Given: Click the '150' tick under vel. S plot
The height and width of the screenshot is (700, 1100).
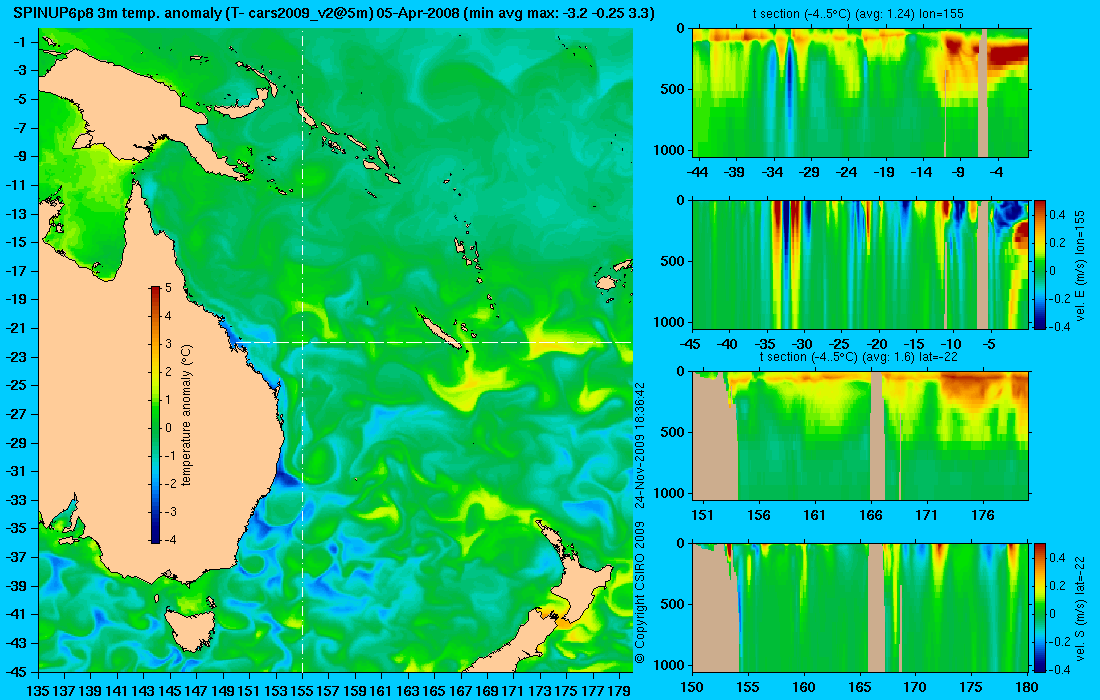Looking at the screenshot, I should tap(692, 687).
